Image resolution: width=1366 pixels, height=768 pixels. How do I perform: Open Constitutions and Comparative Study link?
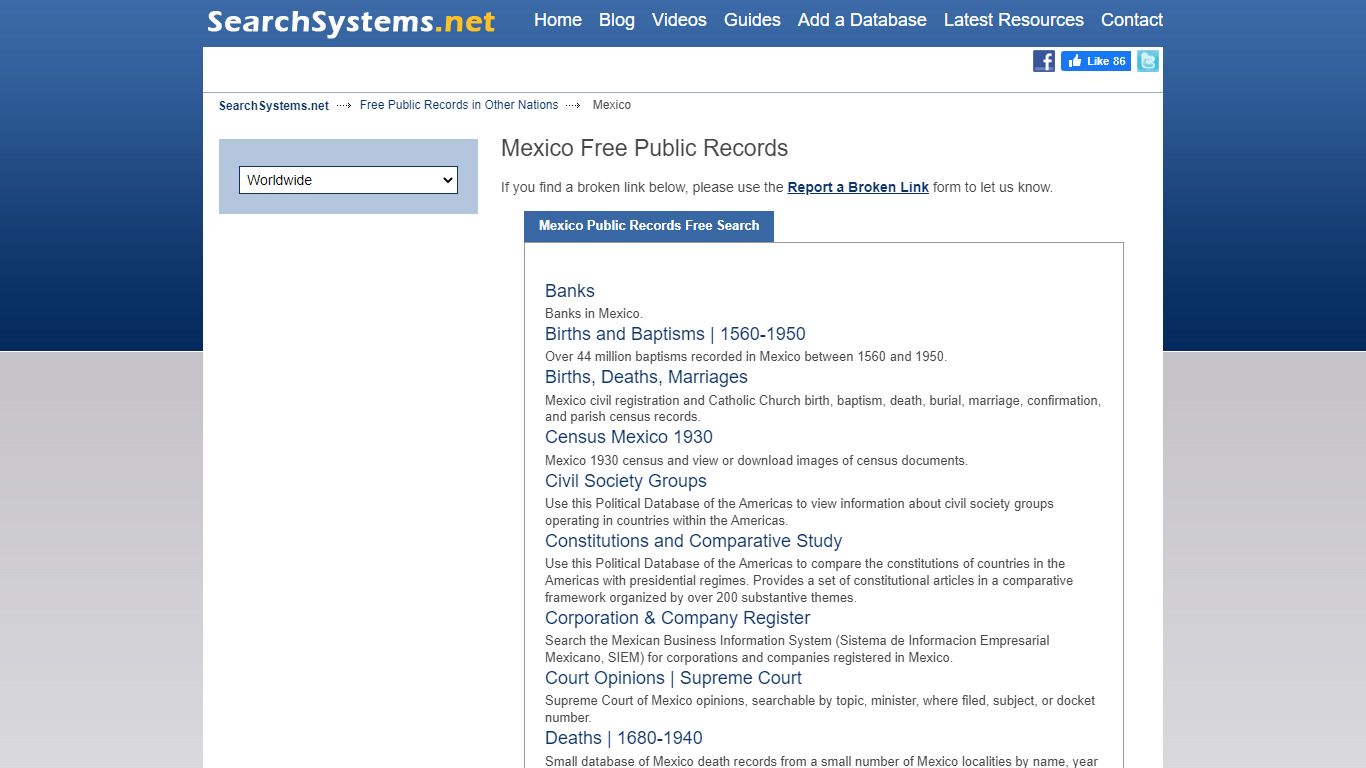pos(694,541)
